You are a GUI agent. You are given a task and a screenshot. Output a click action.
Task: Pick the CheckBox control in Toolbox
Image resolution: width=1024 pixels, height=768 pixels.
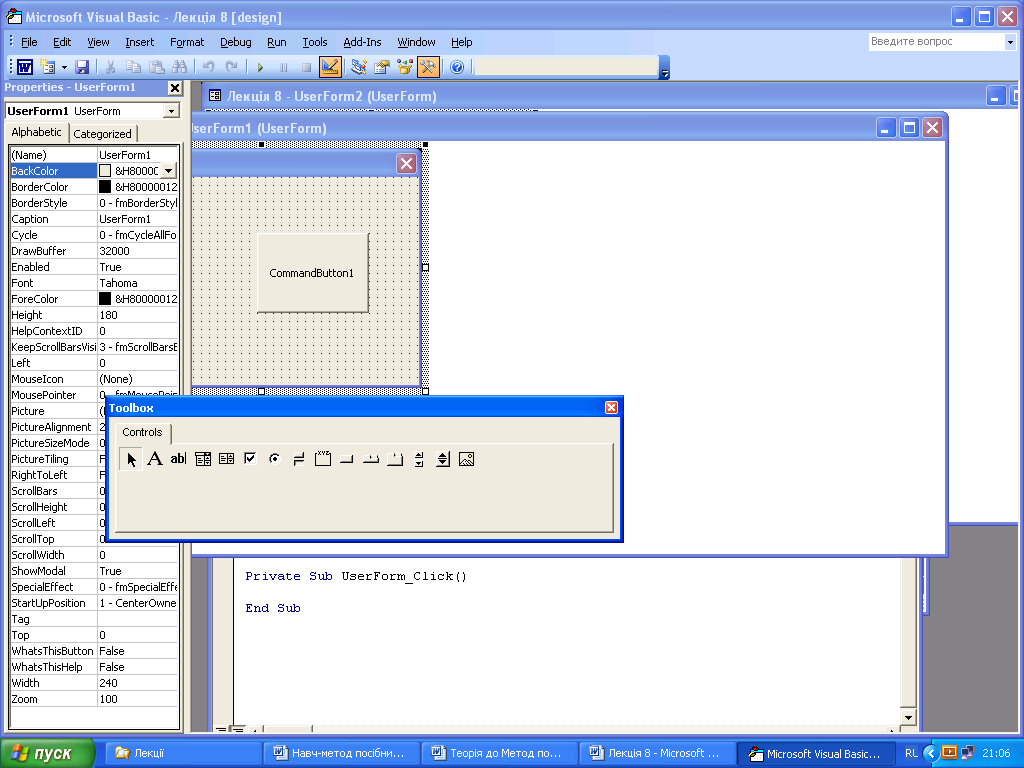[250, 459]
